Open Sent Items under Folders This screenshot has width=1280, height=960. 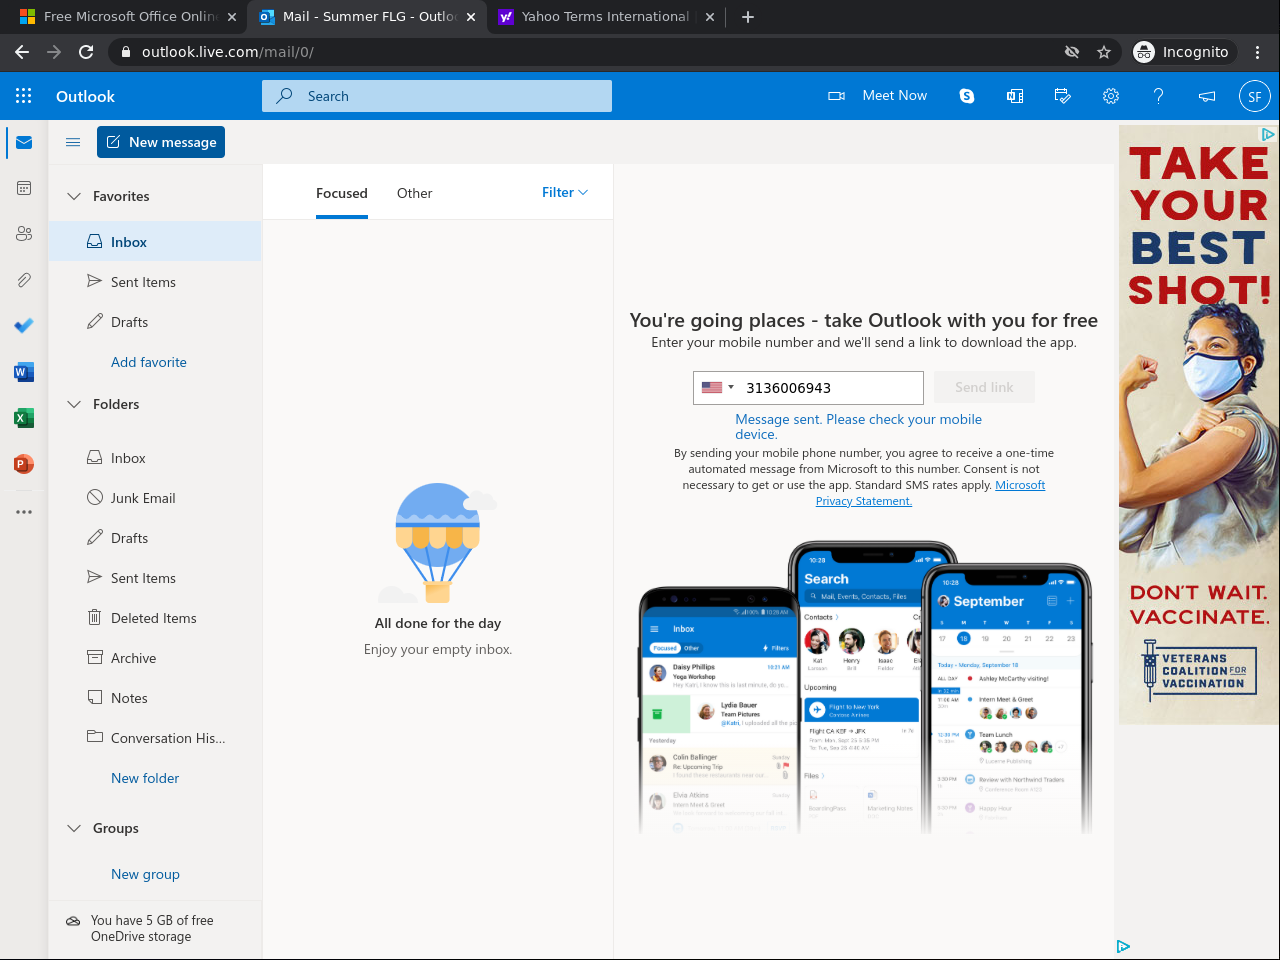click(x=155, y=578)
